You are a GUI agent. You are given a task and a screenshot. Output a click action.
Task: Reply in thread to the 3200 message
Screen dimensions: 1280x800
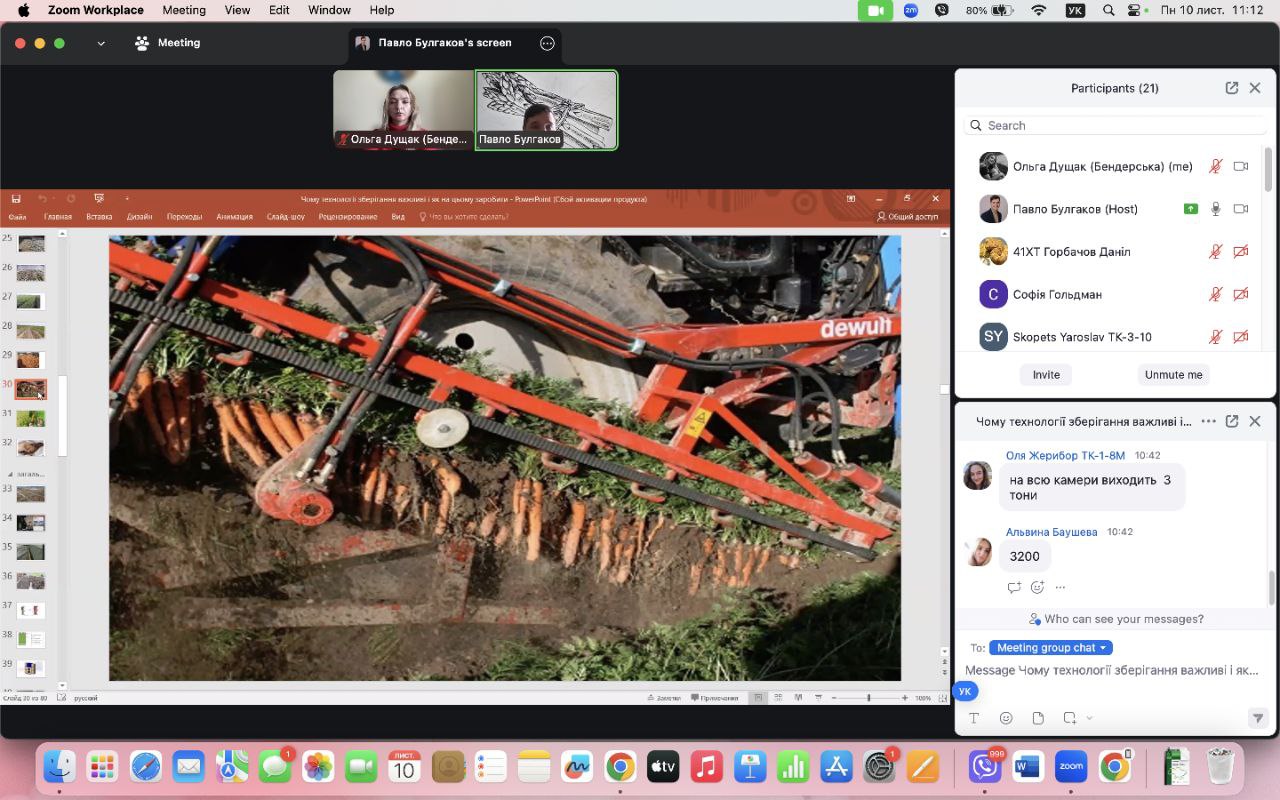click(1014, 587)
